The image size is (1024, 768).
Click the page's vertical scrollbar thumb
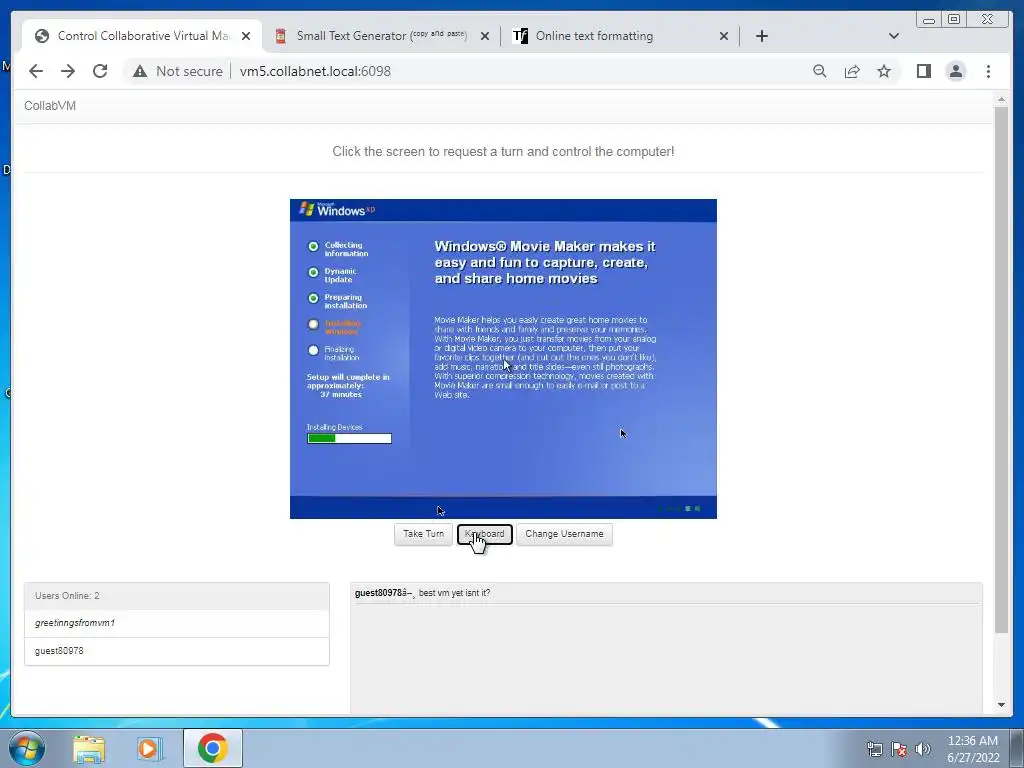[1001, 369]
